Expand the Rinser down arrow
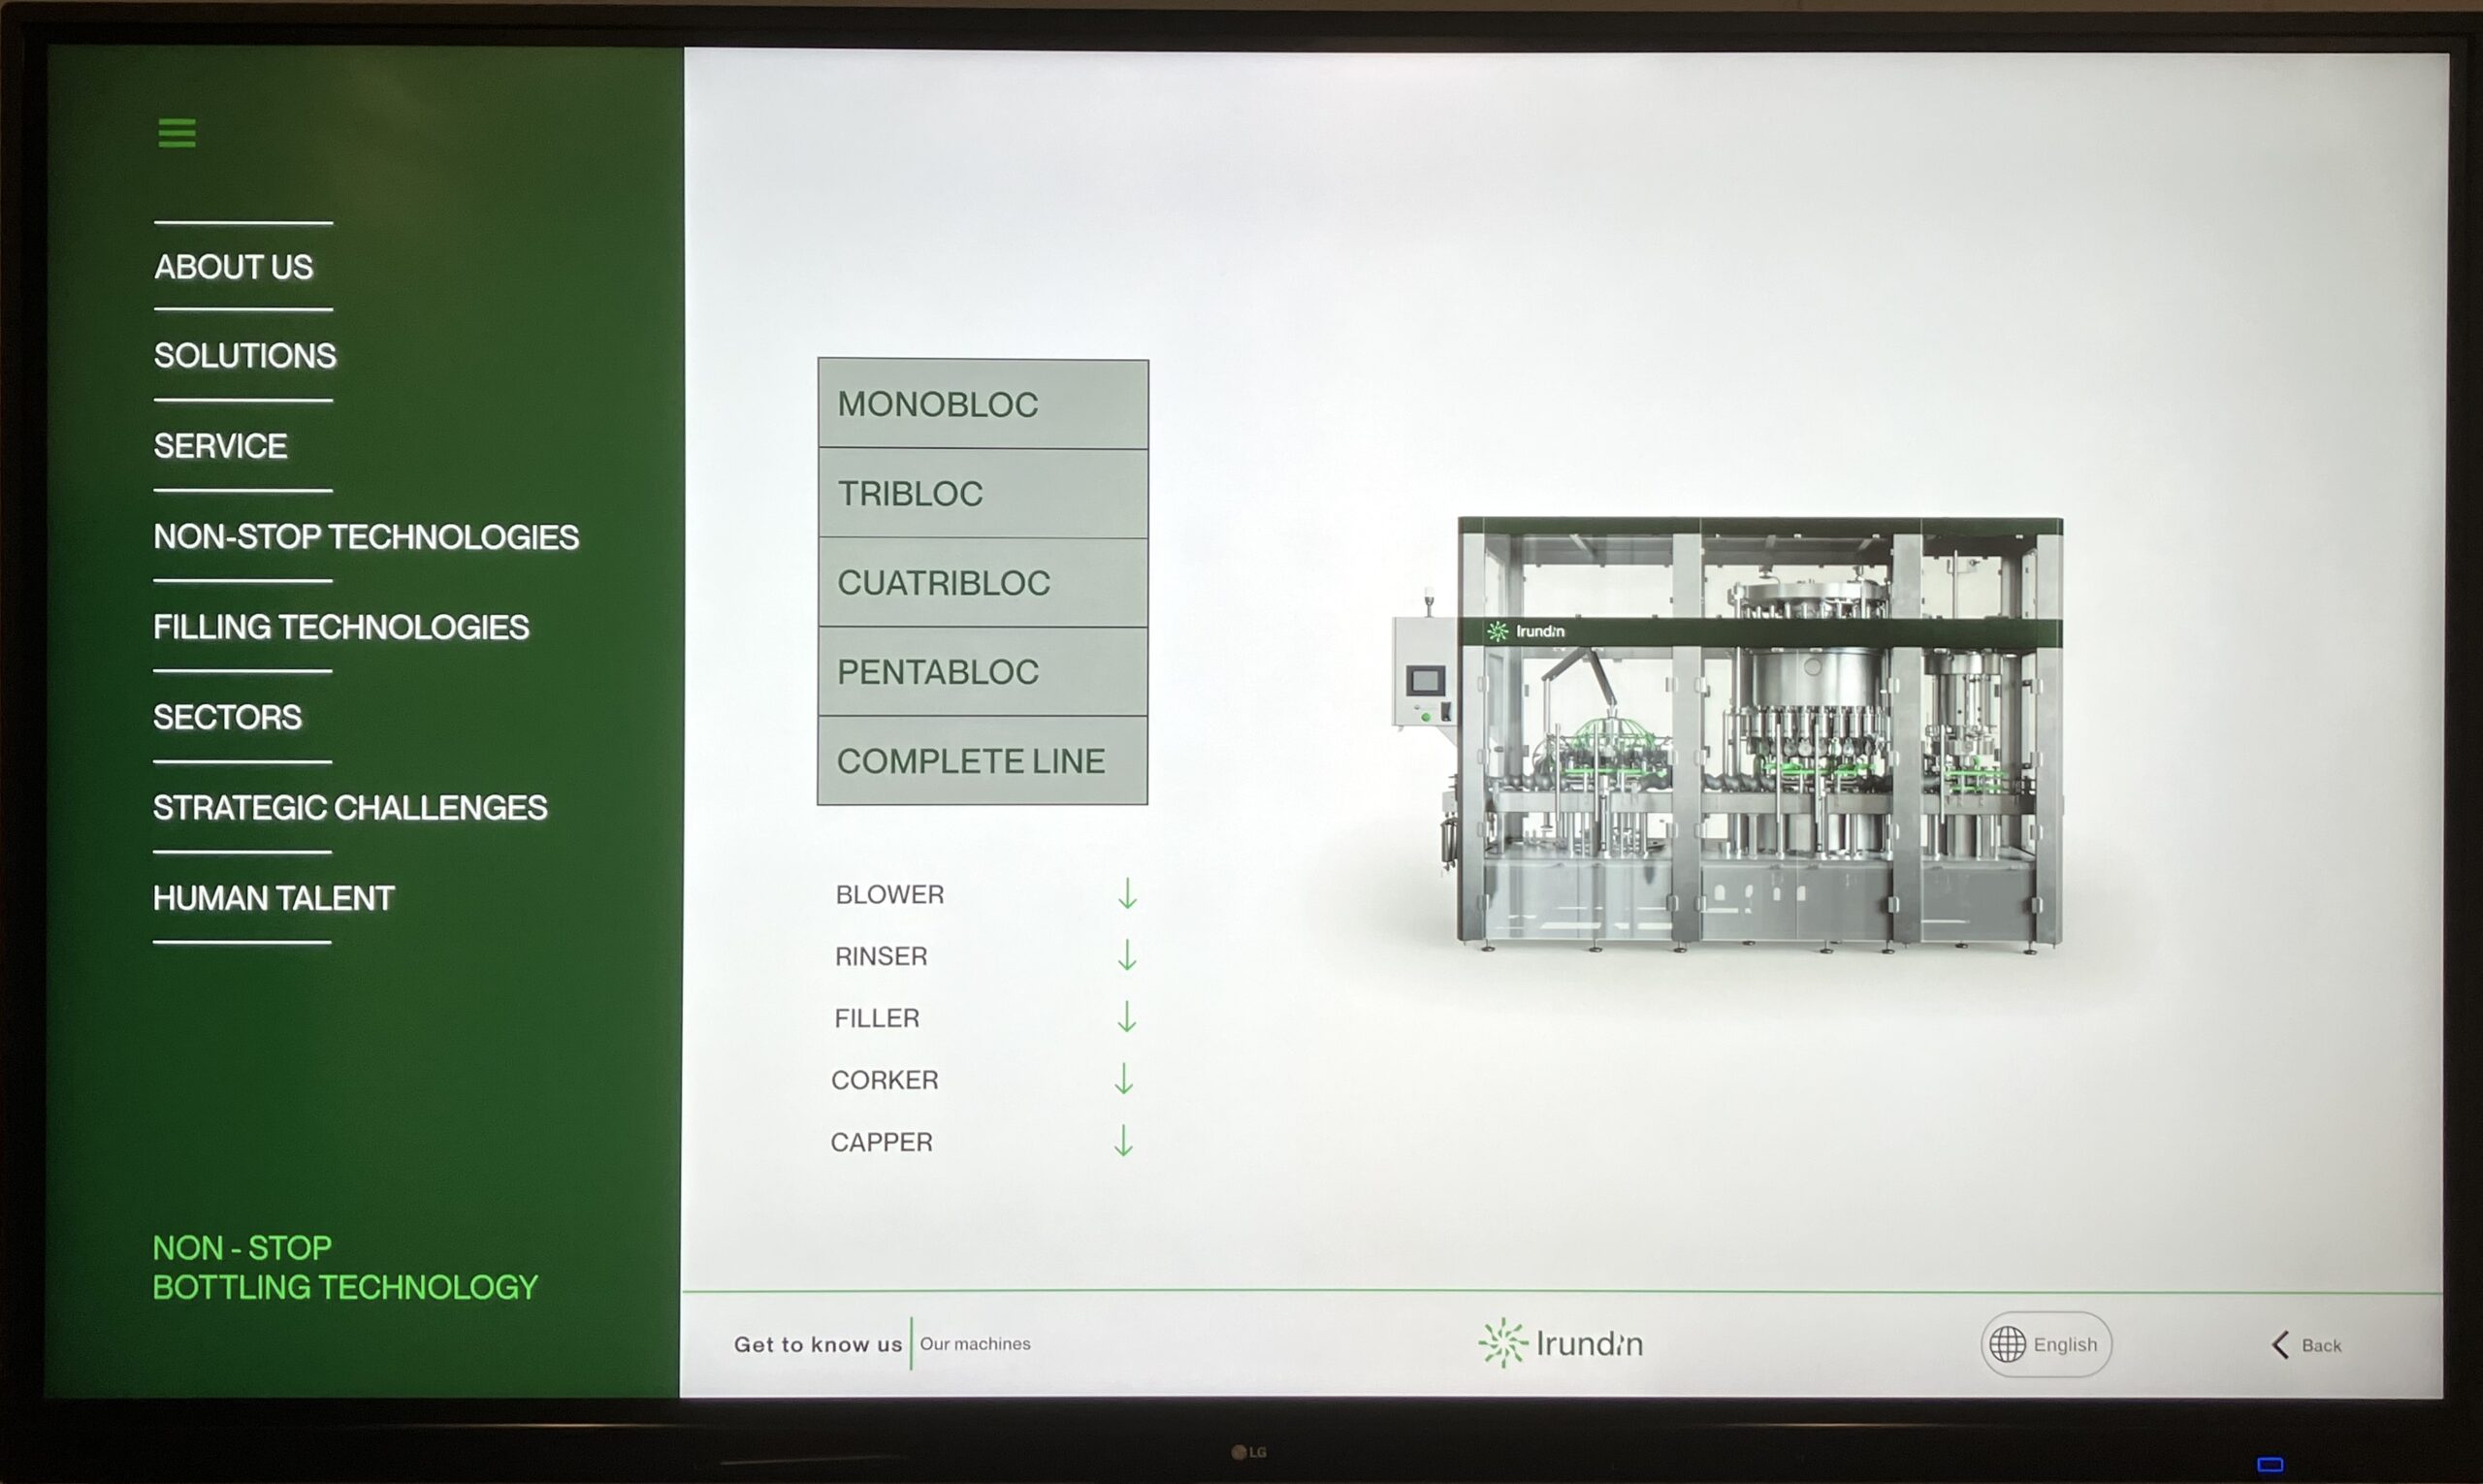Image resolution: width=2483 pixels, height=1484 pixels. [1127, 955]
